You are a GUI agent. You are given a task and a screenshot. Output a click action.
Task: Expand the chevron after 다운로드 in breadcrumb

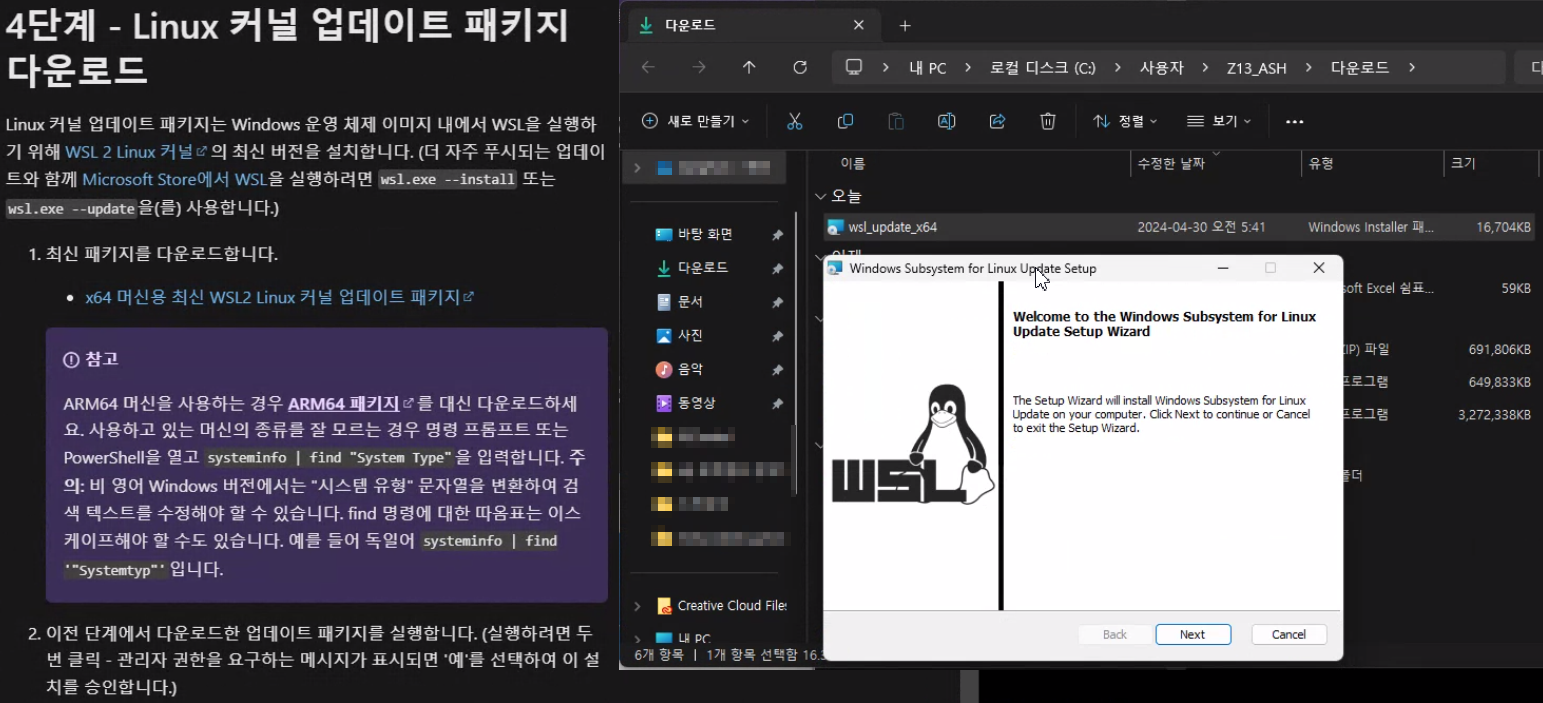pos(1412,68)
